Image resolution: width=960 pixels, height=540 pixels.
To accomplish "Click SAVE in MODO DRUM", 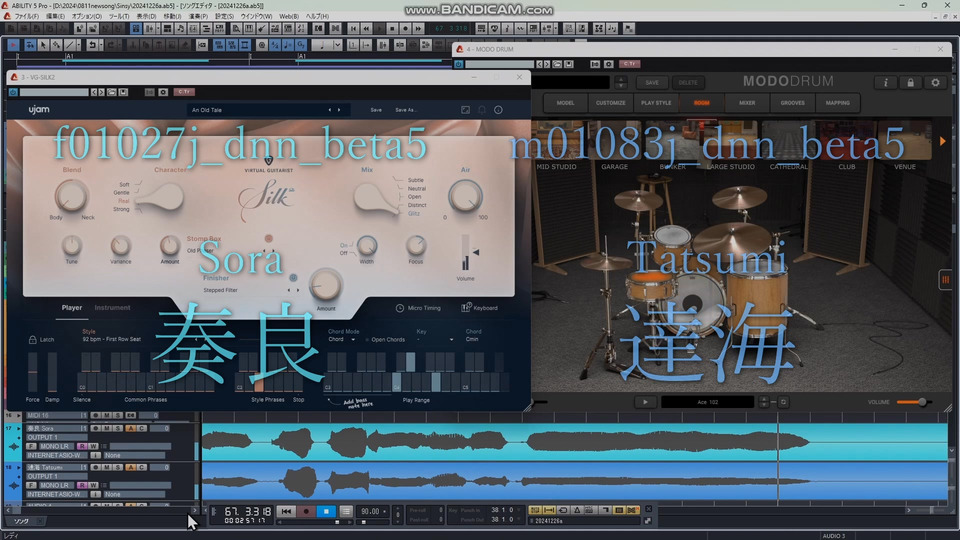I will (652, 82).
